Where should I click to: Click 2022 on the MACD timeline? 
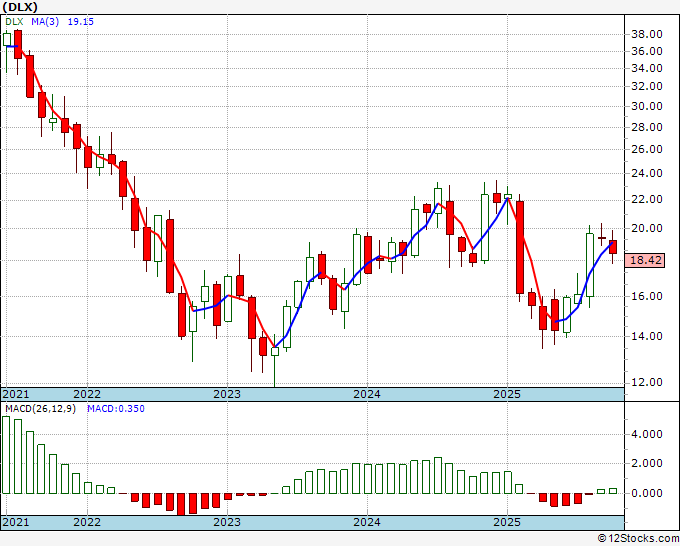point(87,522)
